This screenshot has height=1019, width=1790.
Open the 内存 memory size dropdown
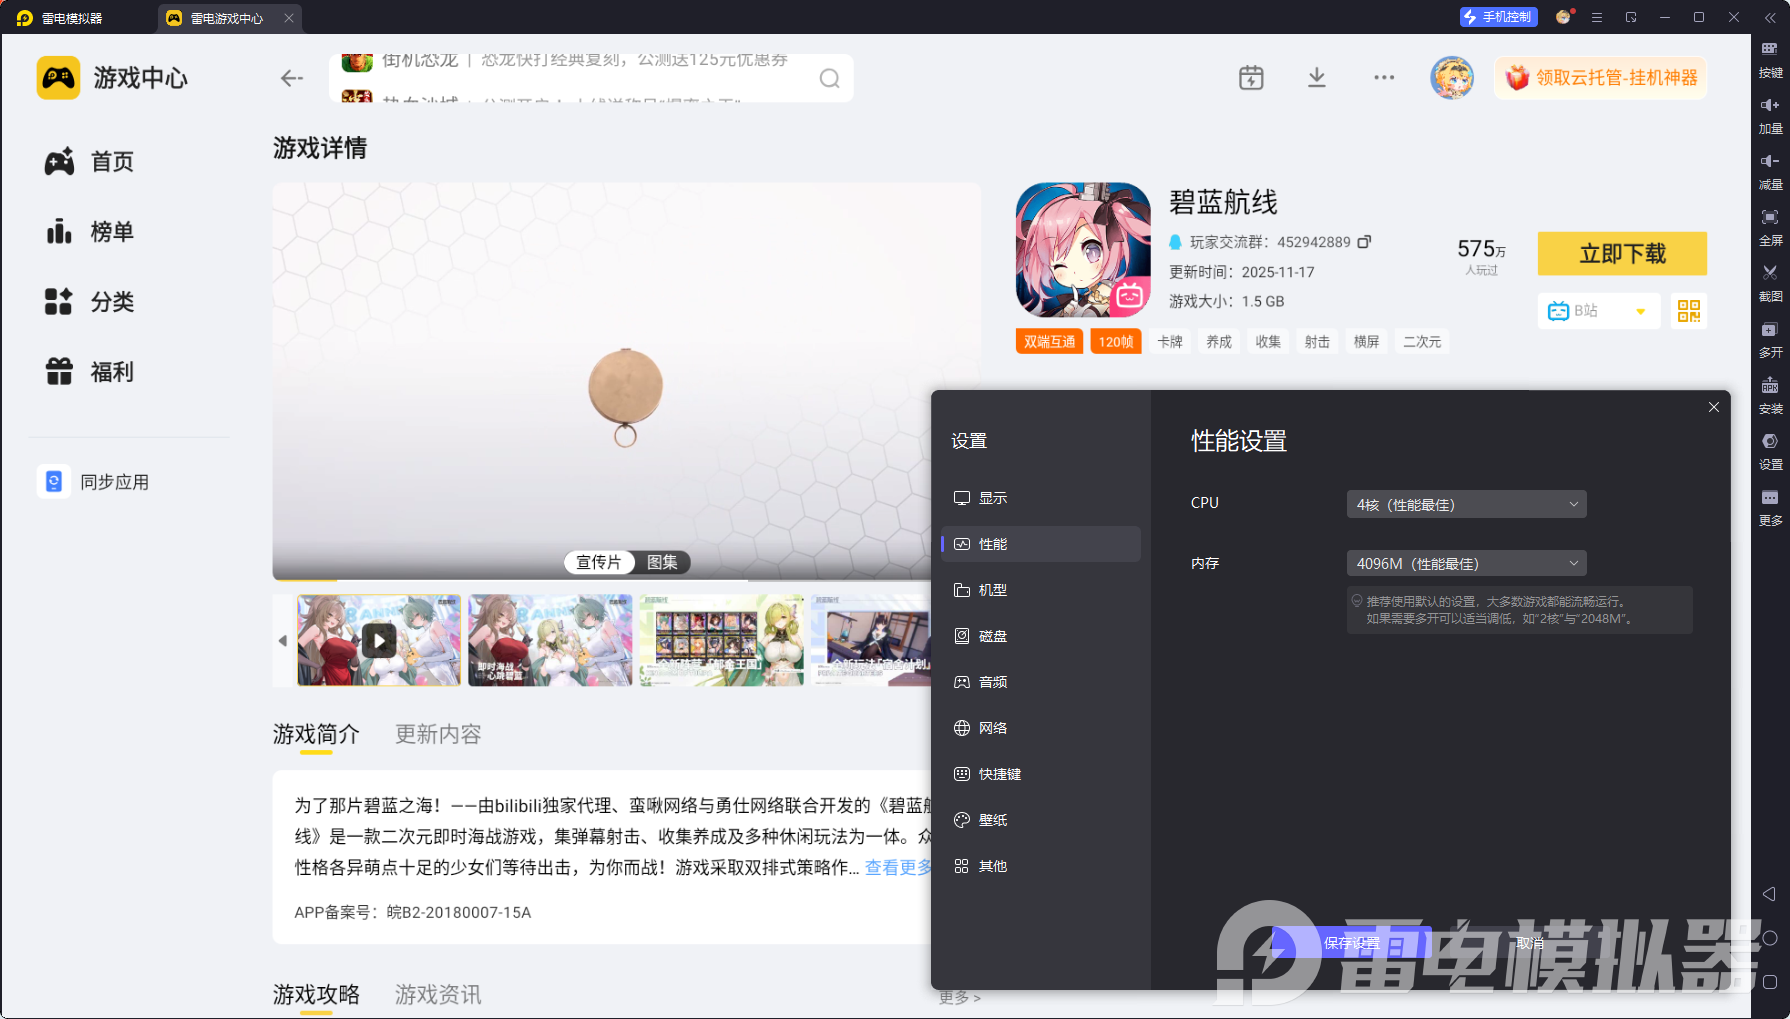pos(1465,563)
